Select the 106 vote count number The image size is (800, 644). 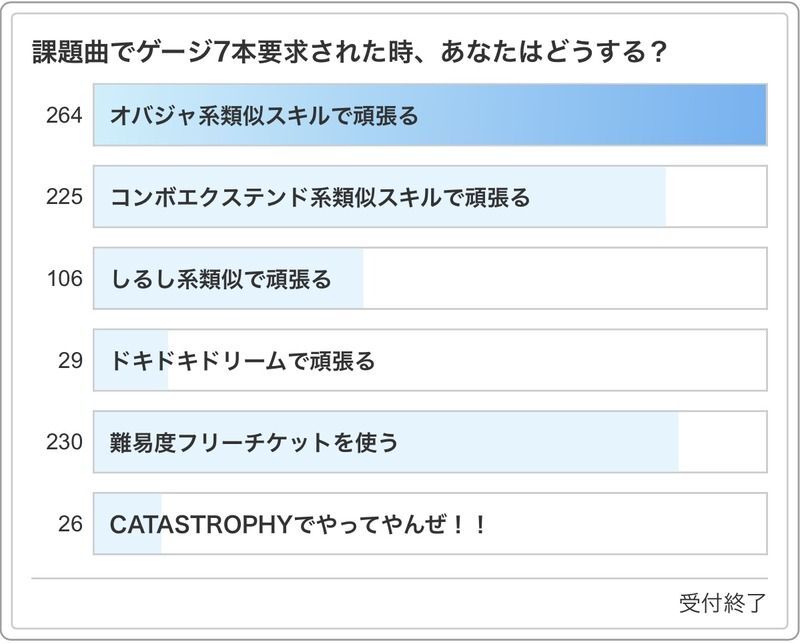[x=64, y=279]
